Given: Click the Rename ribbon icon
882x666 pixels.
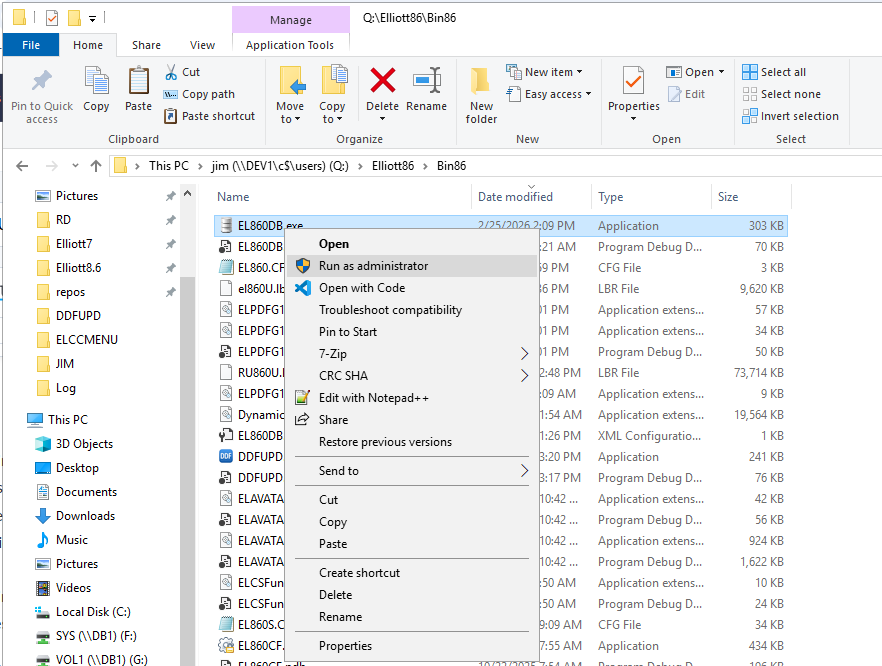Looking at the screenshot, I should point(427,82).
